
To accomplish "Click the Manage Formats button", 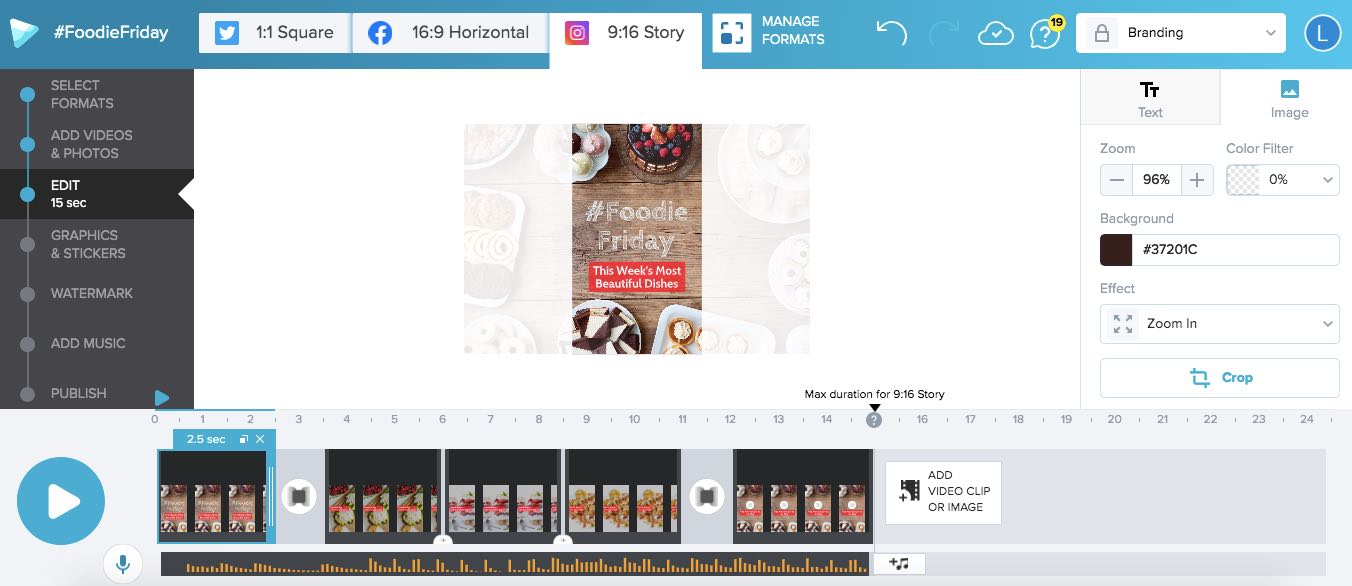I will point(769,32).
